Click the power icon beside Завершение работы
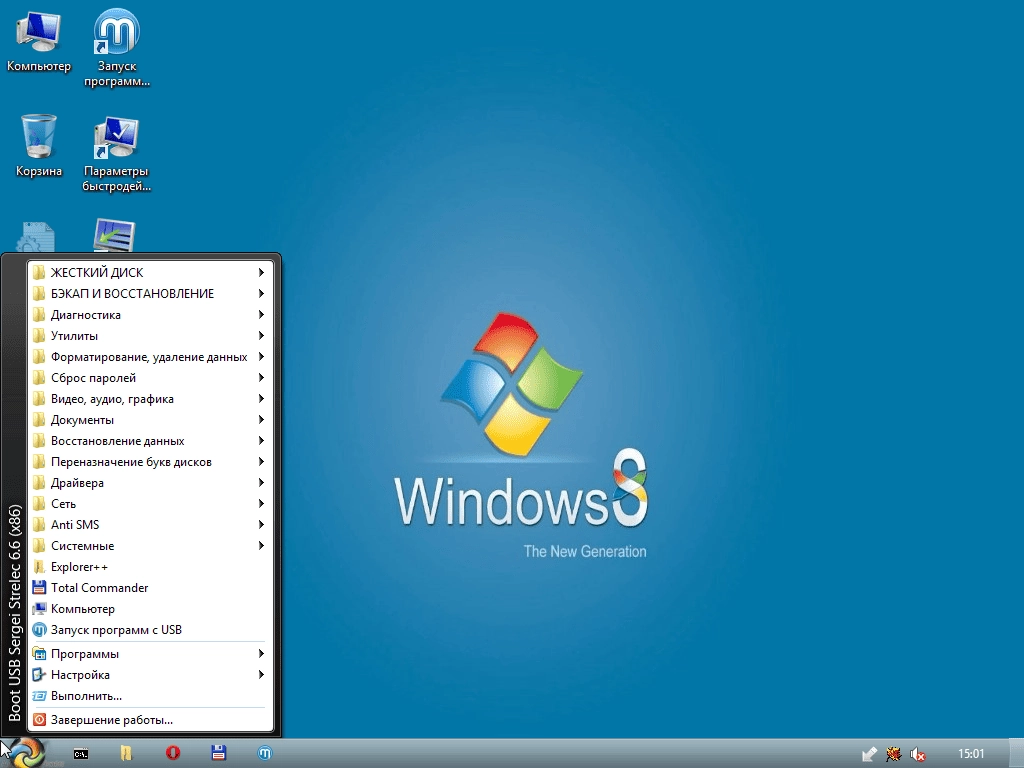The height and width of the screenshot is (768, 1024). 39,720
